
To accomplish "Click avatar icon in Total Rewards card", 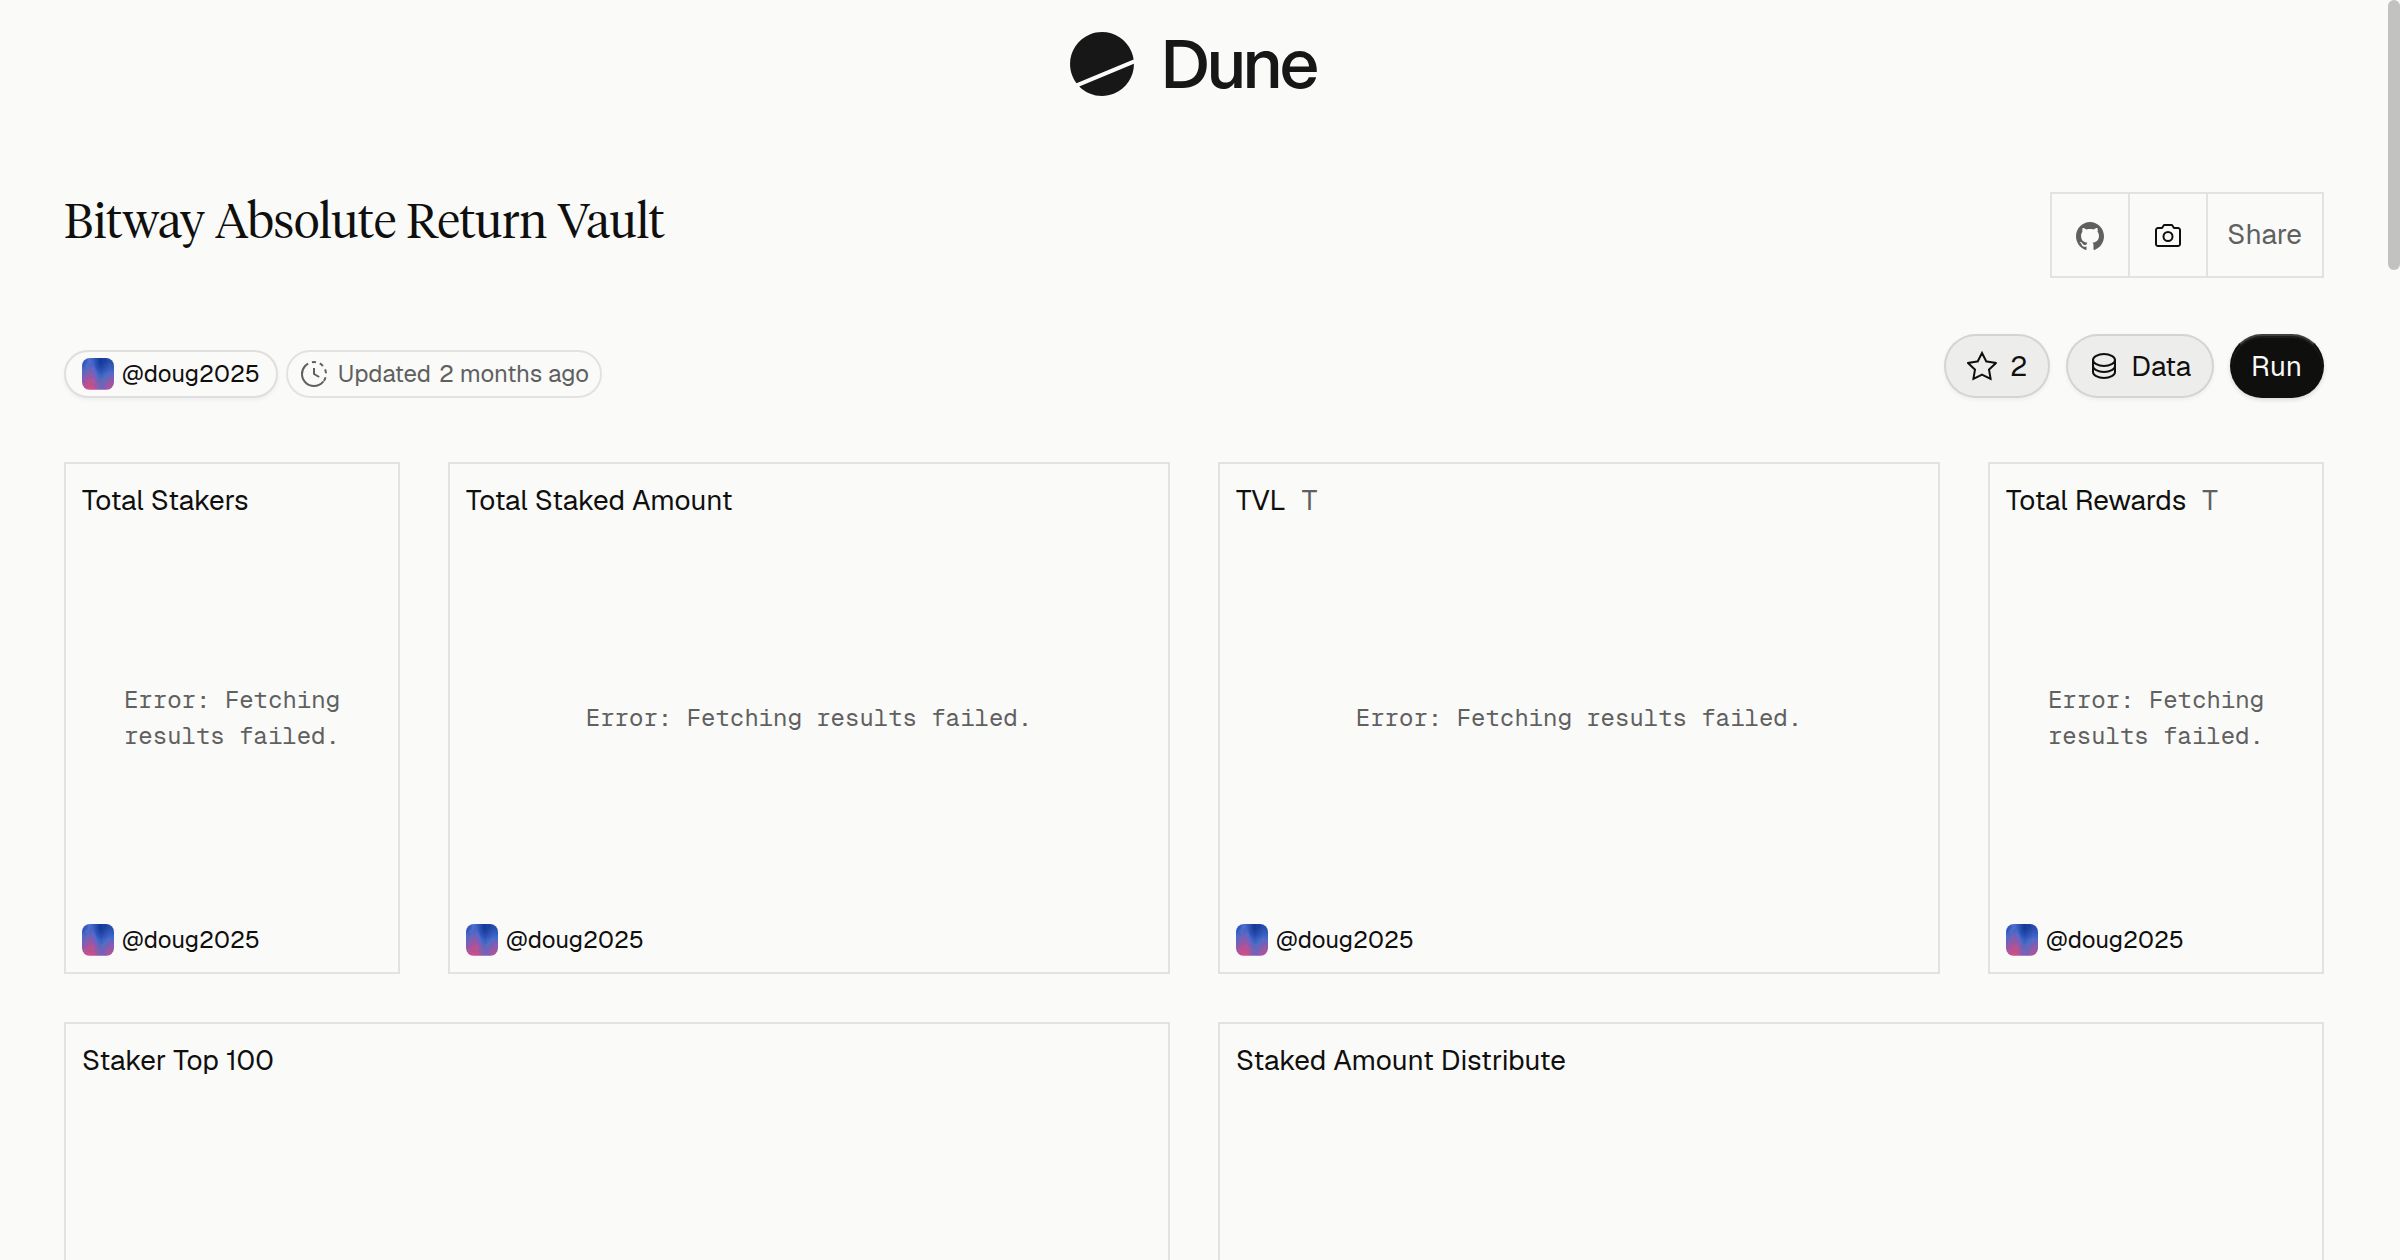I will 2022,940.
